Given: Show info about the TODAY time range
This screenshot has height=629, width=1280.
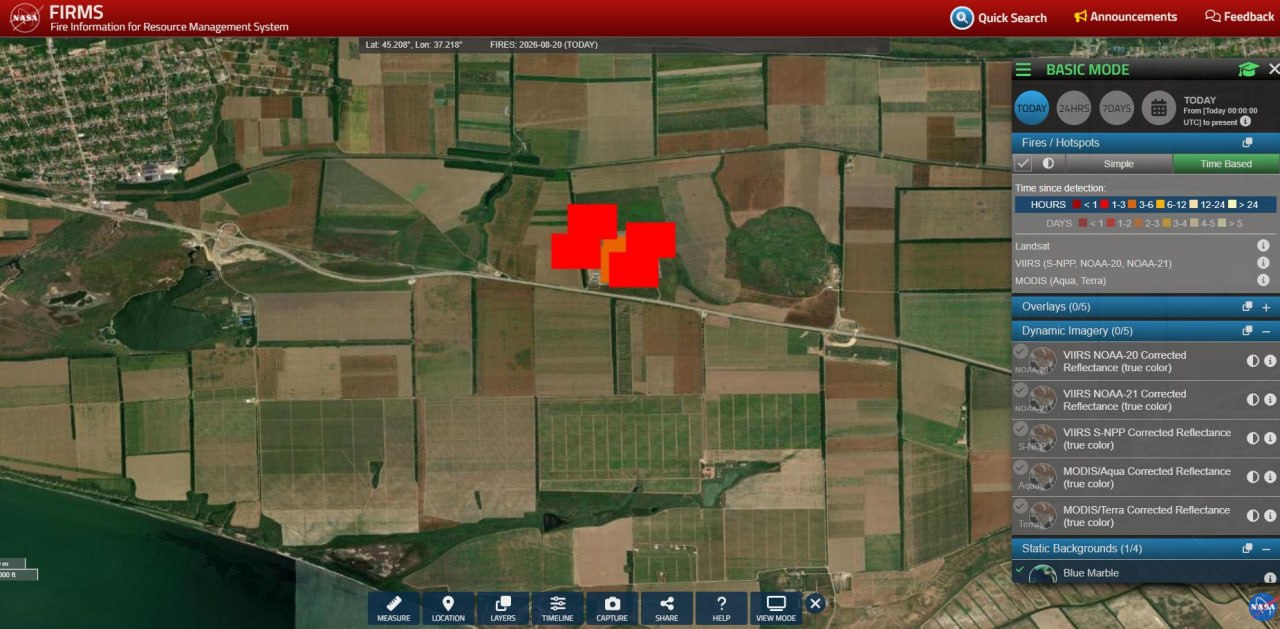Looking at the screenshot, I should click(1245, 121).
